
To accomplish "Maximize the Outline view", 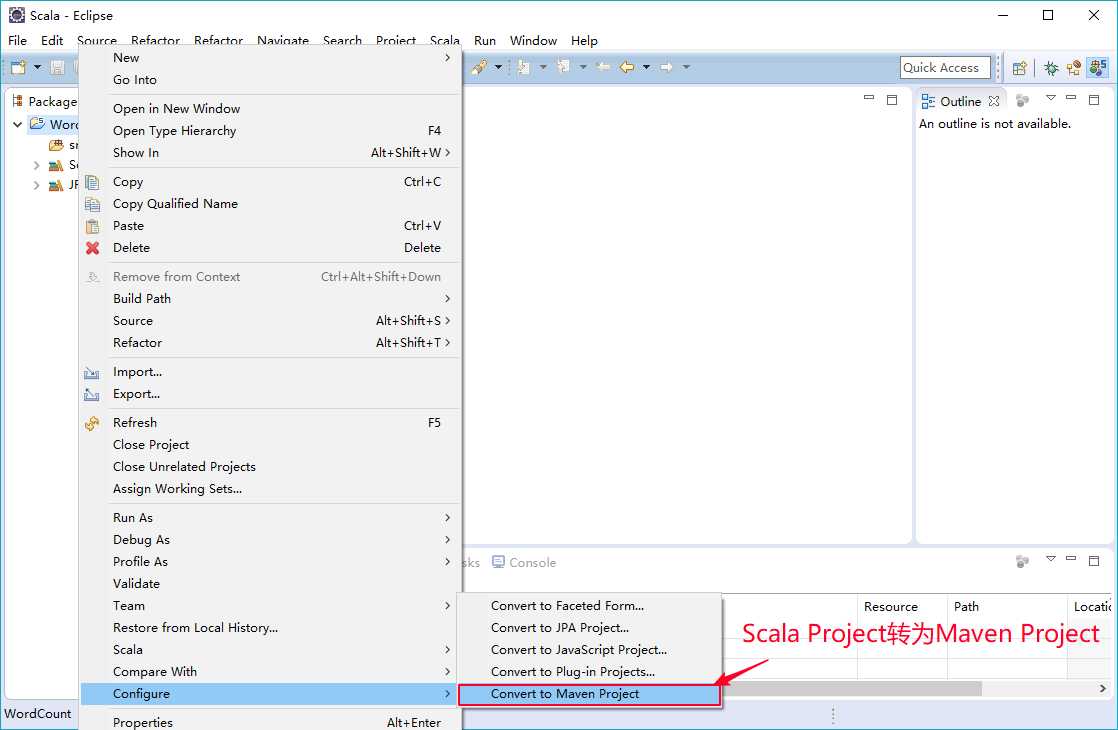I will click(1094, 100).
